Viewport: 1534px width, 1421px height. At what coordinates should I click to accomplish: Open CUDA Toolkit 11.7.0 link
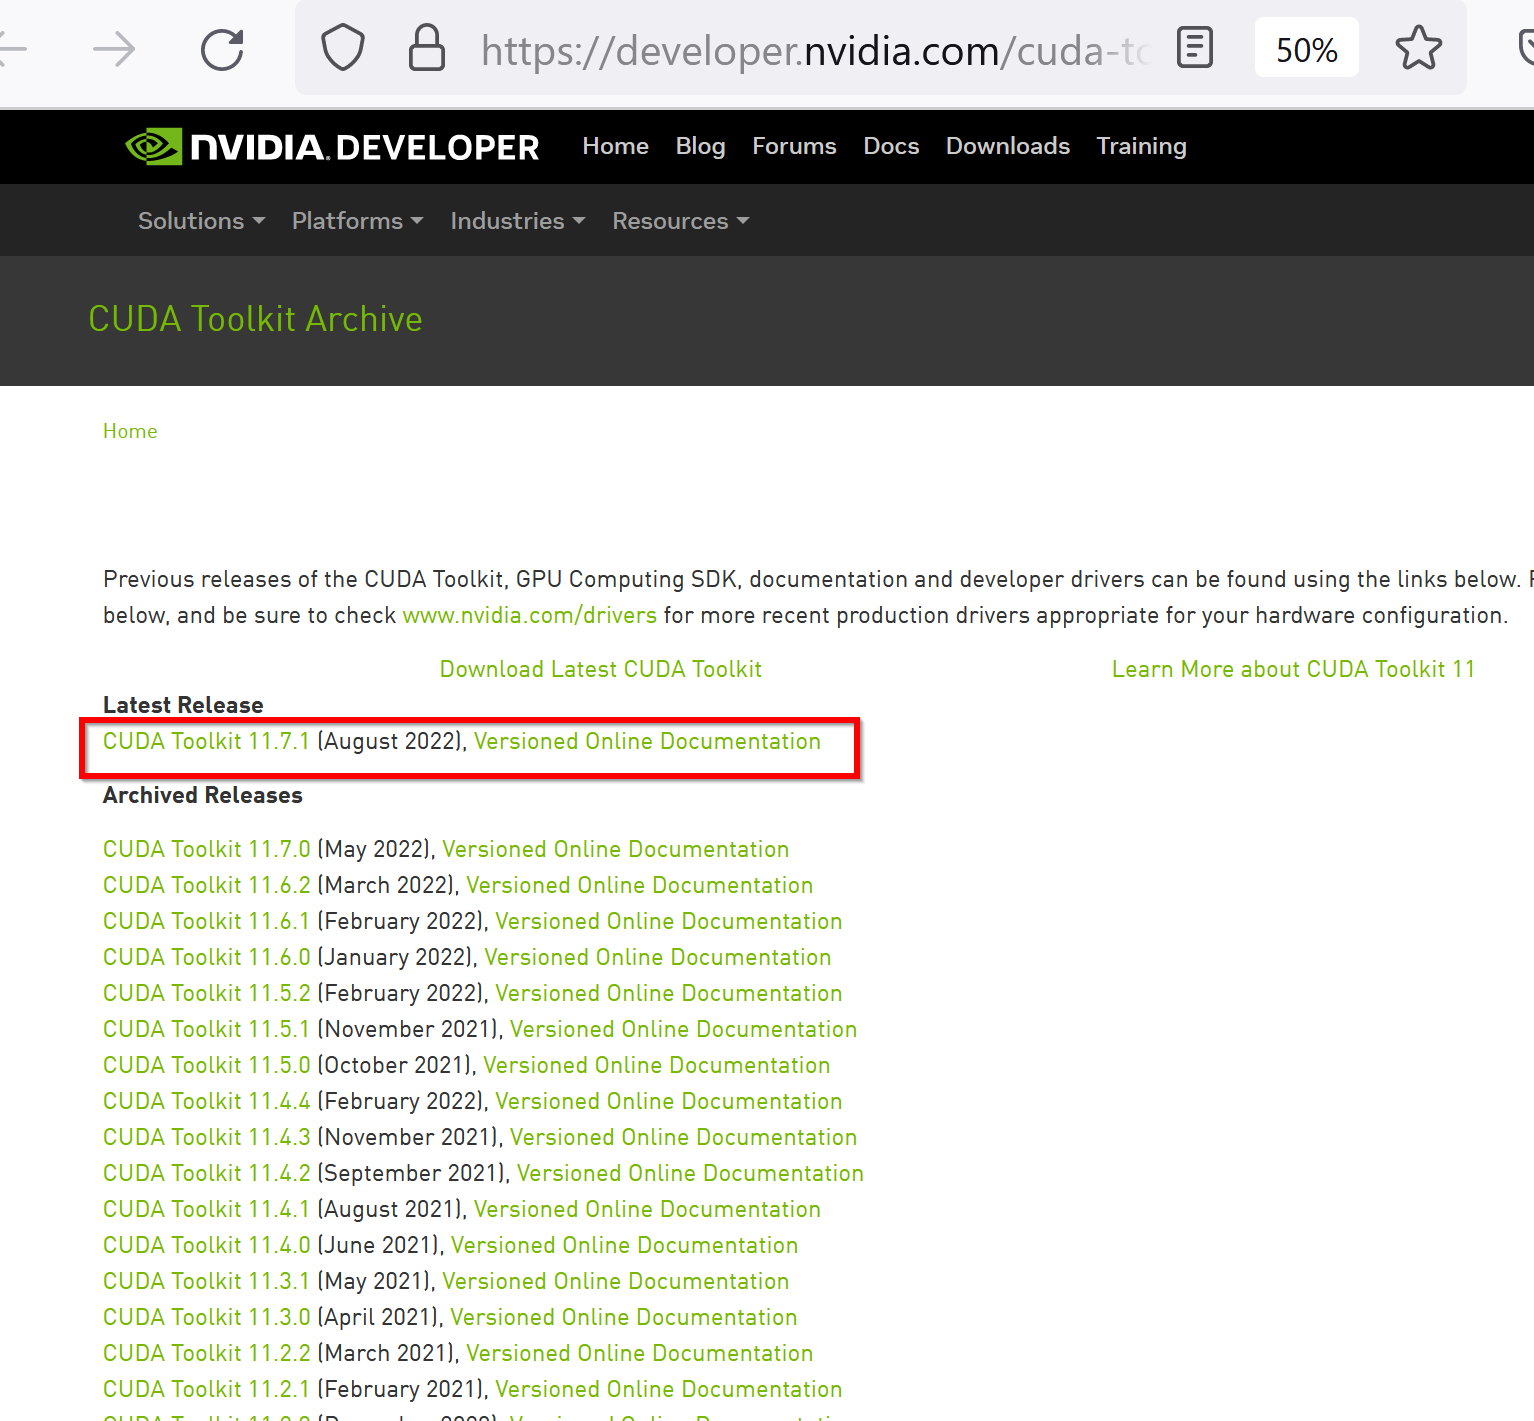tap(207, 849)
